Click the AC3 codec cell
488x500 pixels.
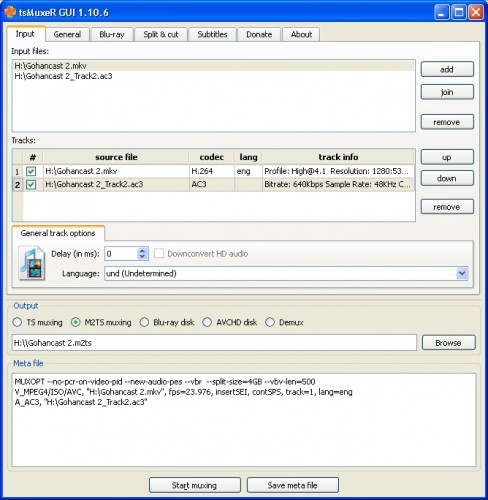tap(212, 184)
